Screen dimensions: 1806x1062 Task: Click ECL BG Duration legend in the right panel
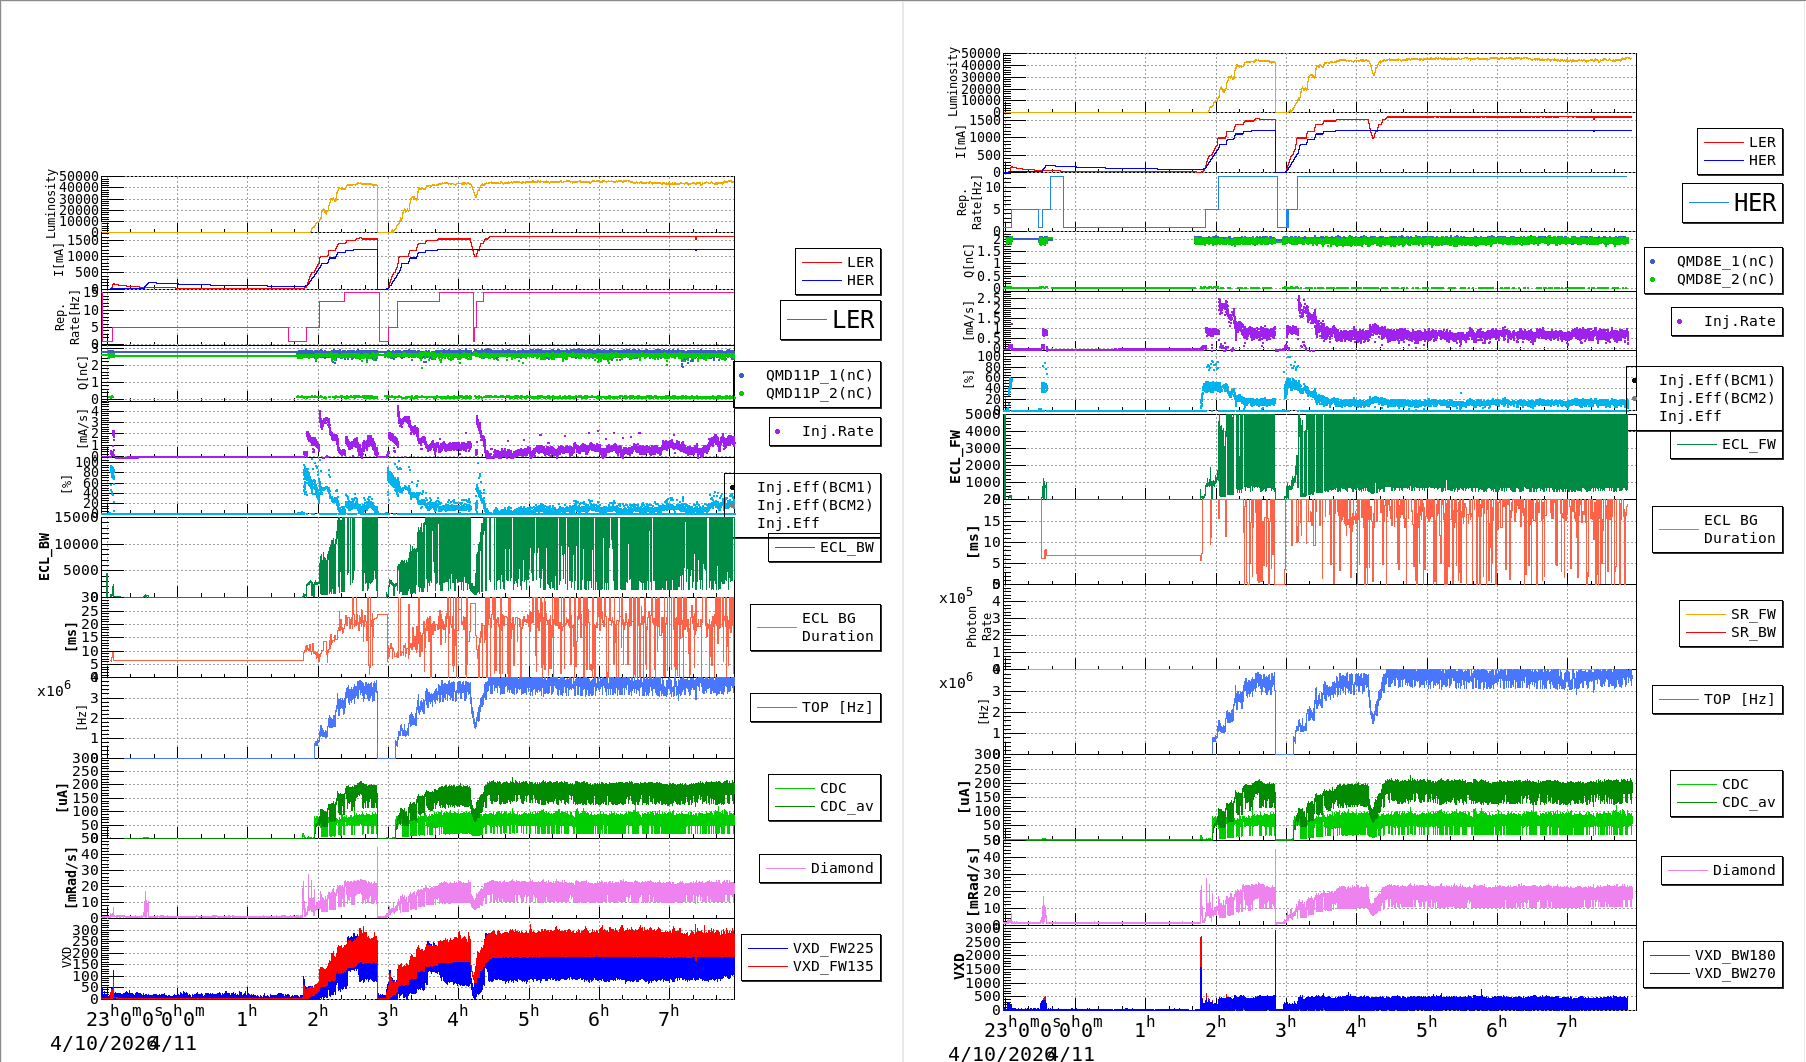1738,529
